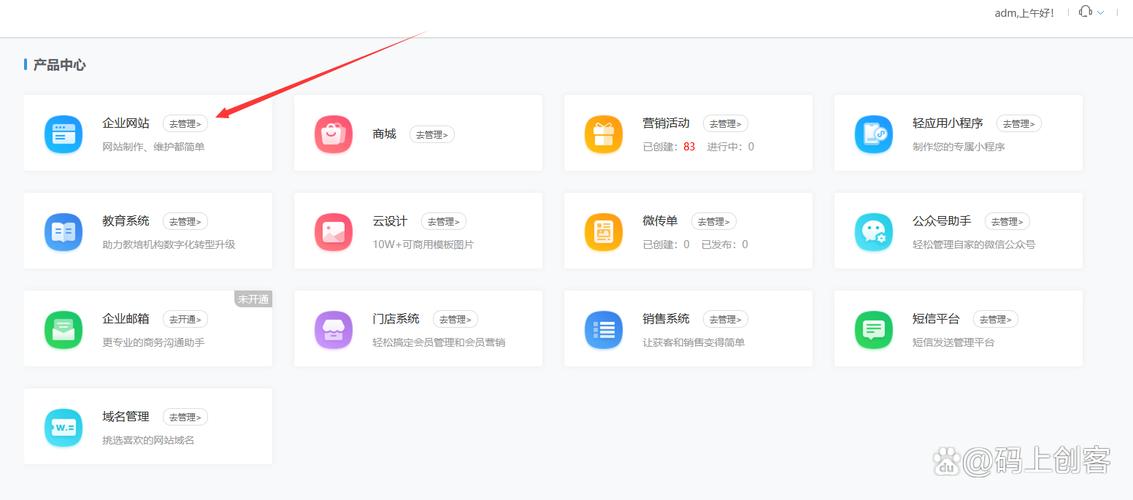Click the 短信平台 title text
This screenshot has width=1133, height=500.
936,318
